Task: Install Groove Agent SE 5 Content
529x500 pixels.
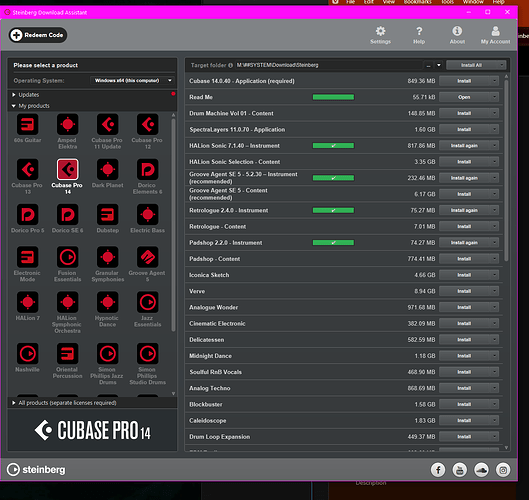Action: [464, 194]
